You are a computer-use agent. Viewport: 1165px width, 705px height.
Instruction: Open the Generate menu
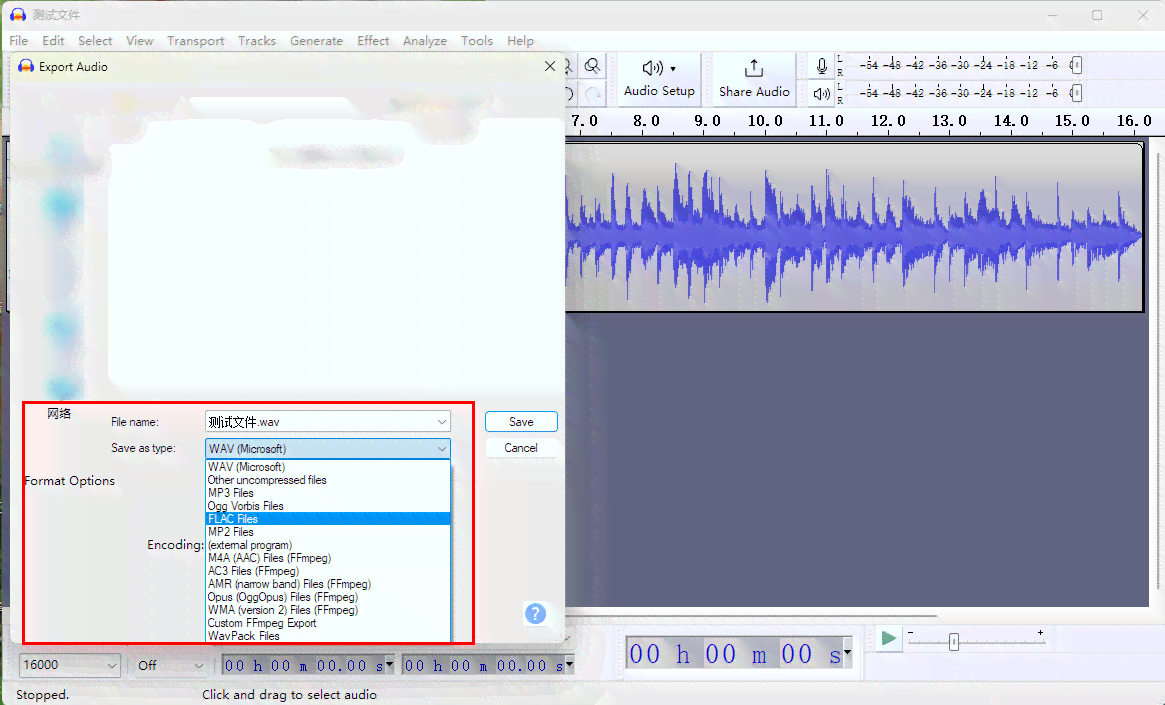(317, 41)
